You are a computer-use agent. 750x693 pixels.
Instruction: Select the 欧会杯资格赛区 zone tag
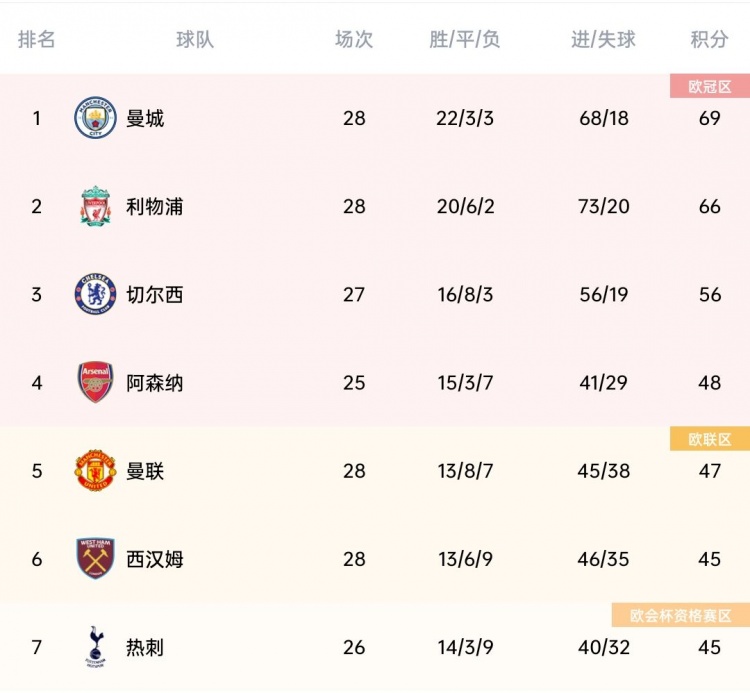[x=681, y=615]
